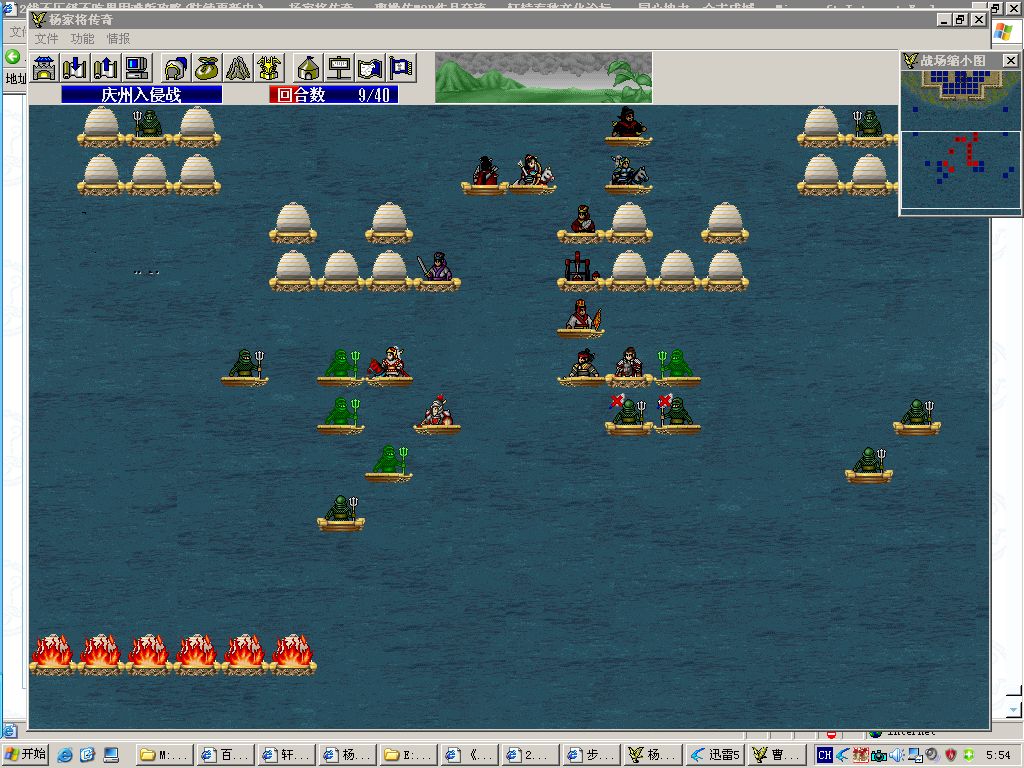
Task: Switch to the 步... taskbar button
Action: click(593, 755)
